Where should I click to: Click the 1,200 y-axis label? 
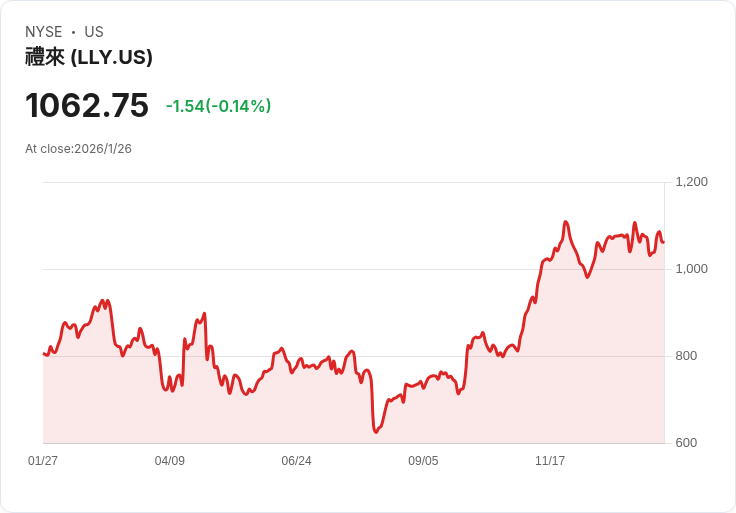[691, 182]
